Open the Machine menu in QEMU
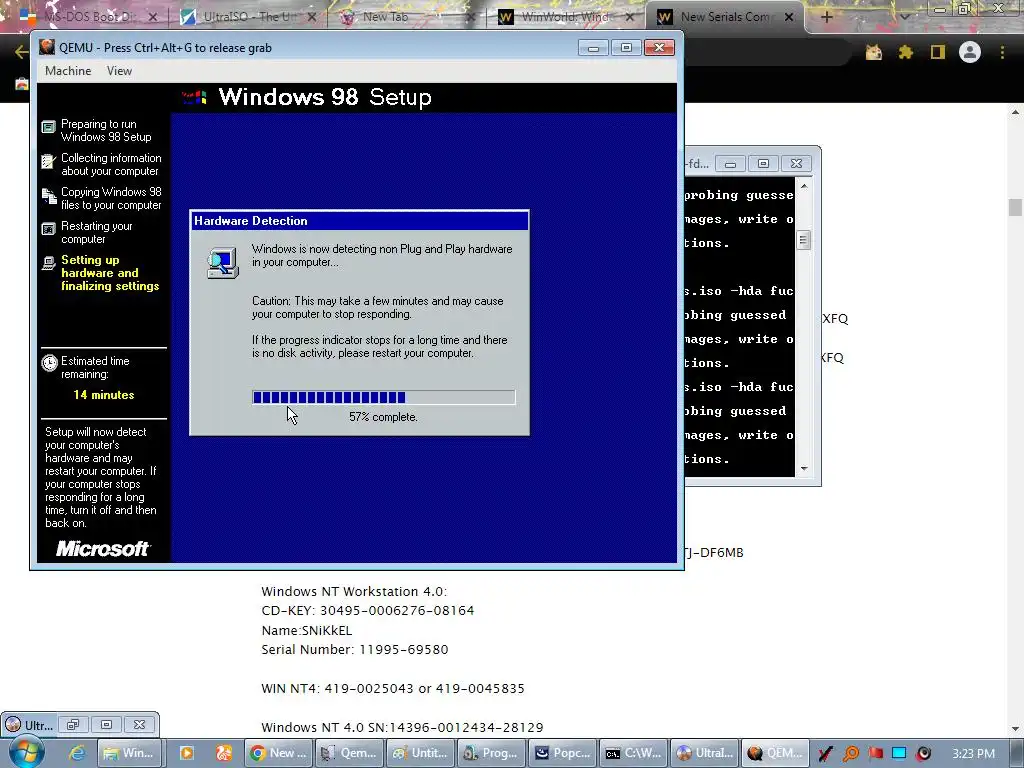1024x768 pixels. 68,71
